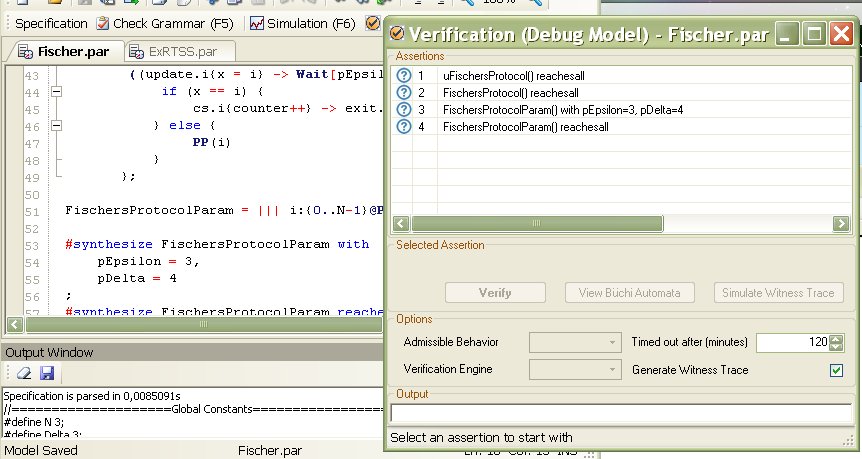Click the file icon on the ExRTSS.par tab

coord(136,52)
